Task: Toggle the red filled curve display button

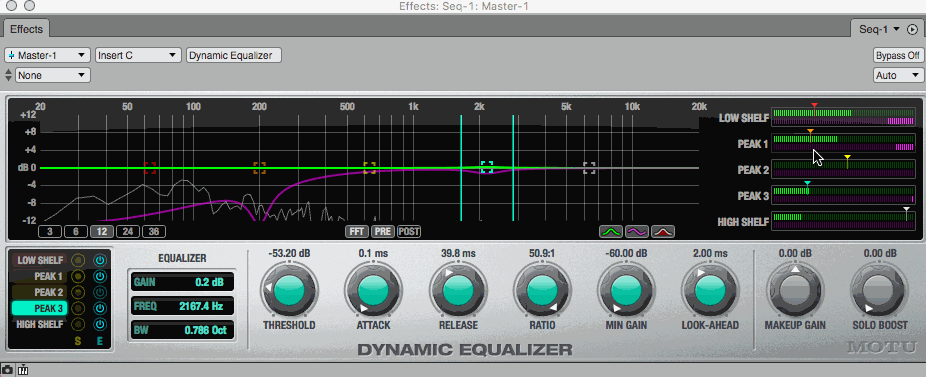Action: [663, 232]
